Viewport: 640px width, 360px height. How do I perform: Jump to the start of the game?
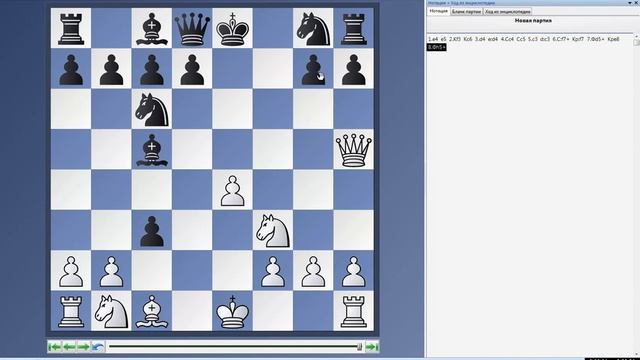[54, 347]
